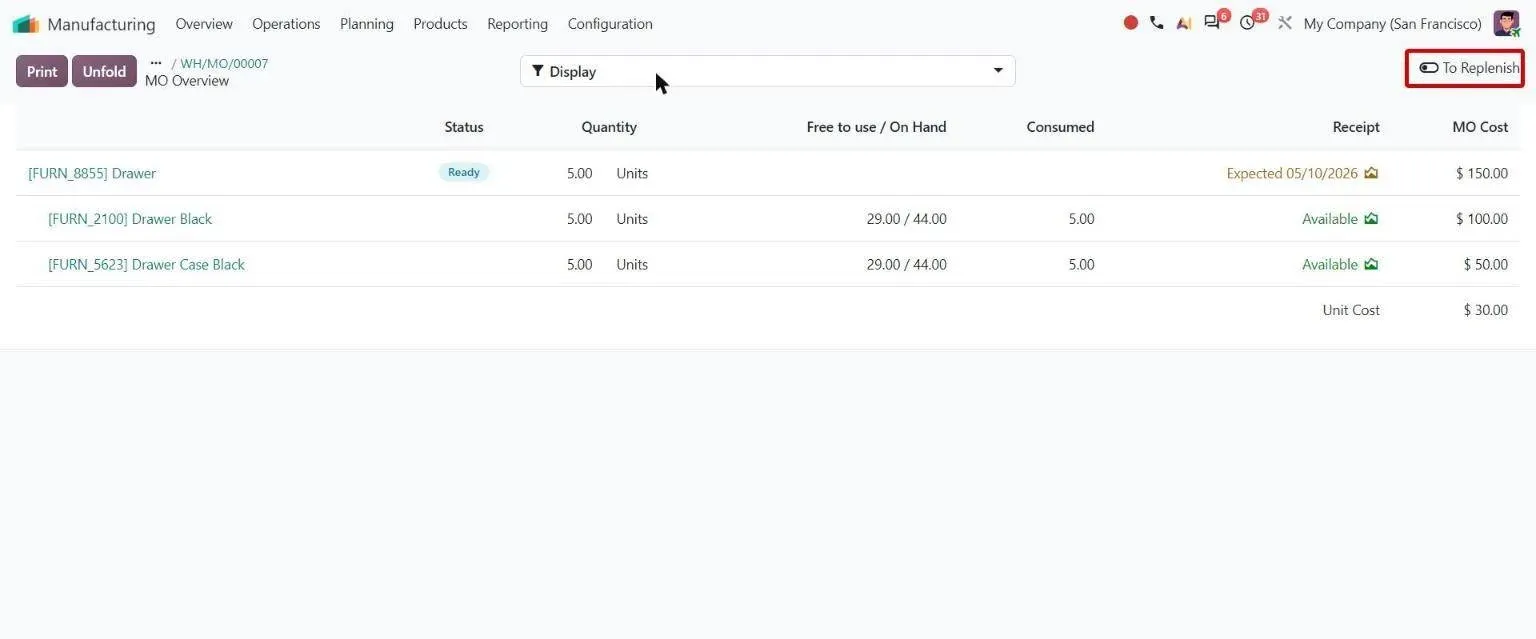Open the Overview menu

(204, 24)
